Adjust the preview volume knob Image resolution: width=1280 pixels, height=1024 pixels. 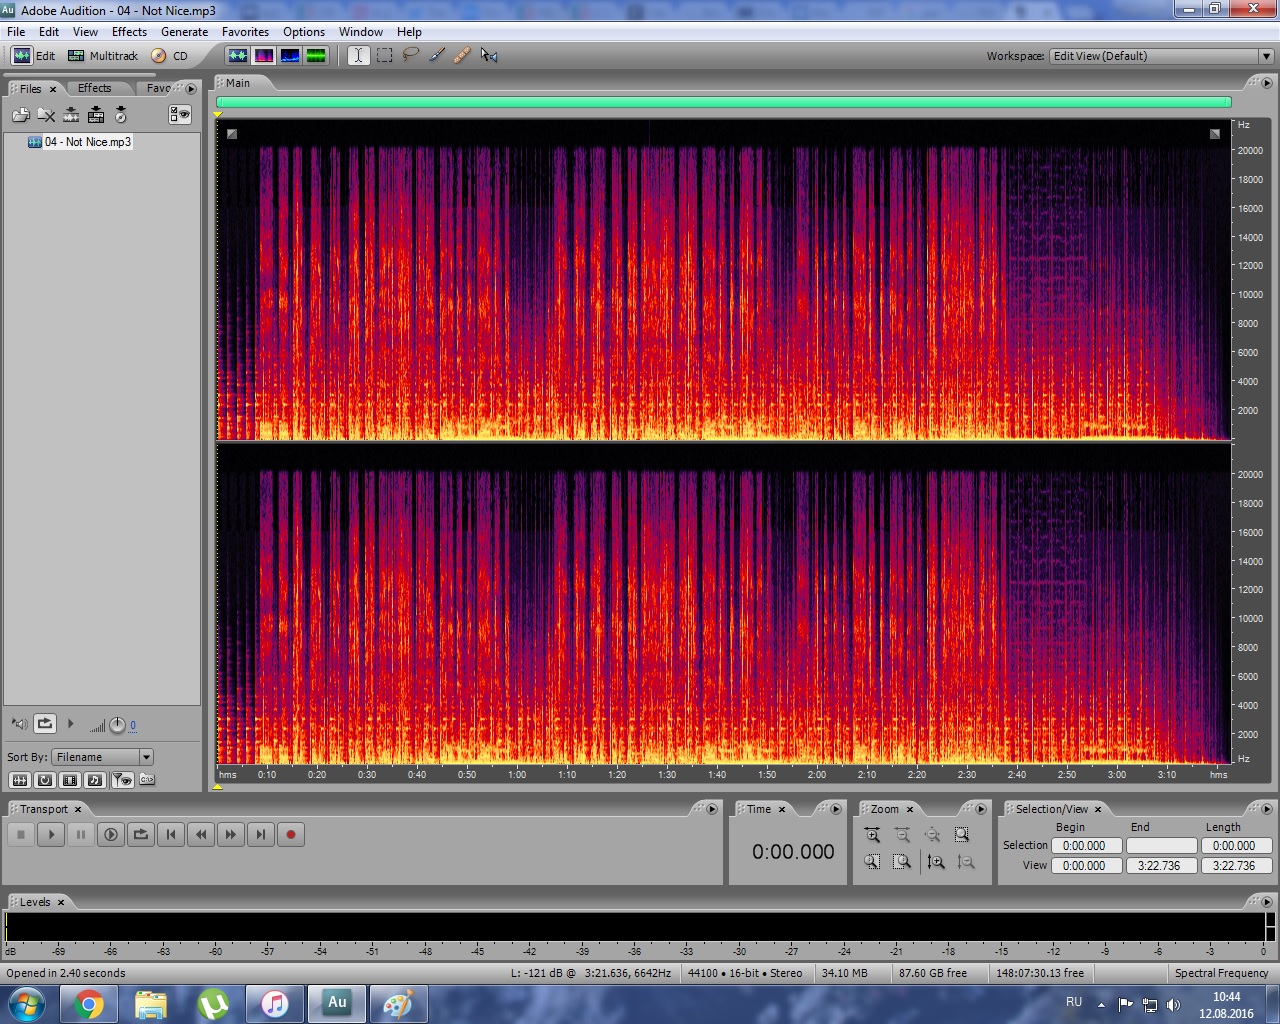[x=117, y=725]
